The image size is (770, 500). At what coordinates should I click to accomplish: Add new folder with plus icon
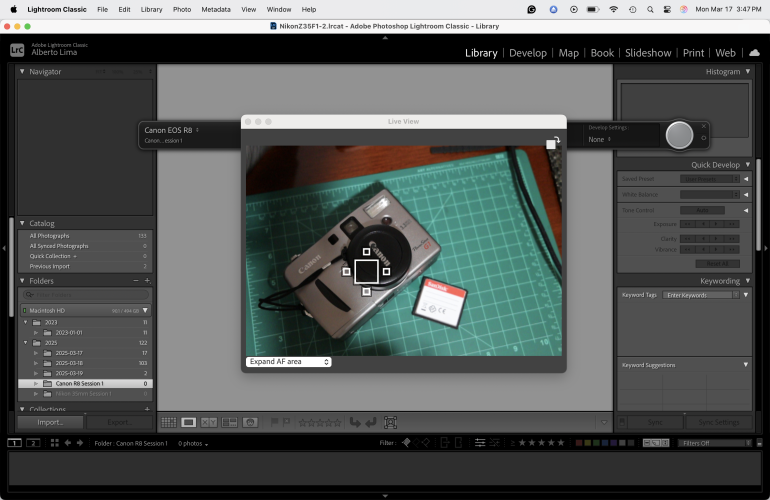pyautogui.click(x=147, y=281)
